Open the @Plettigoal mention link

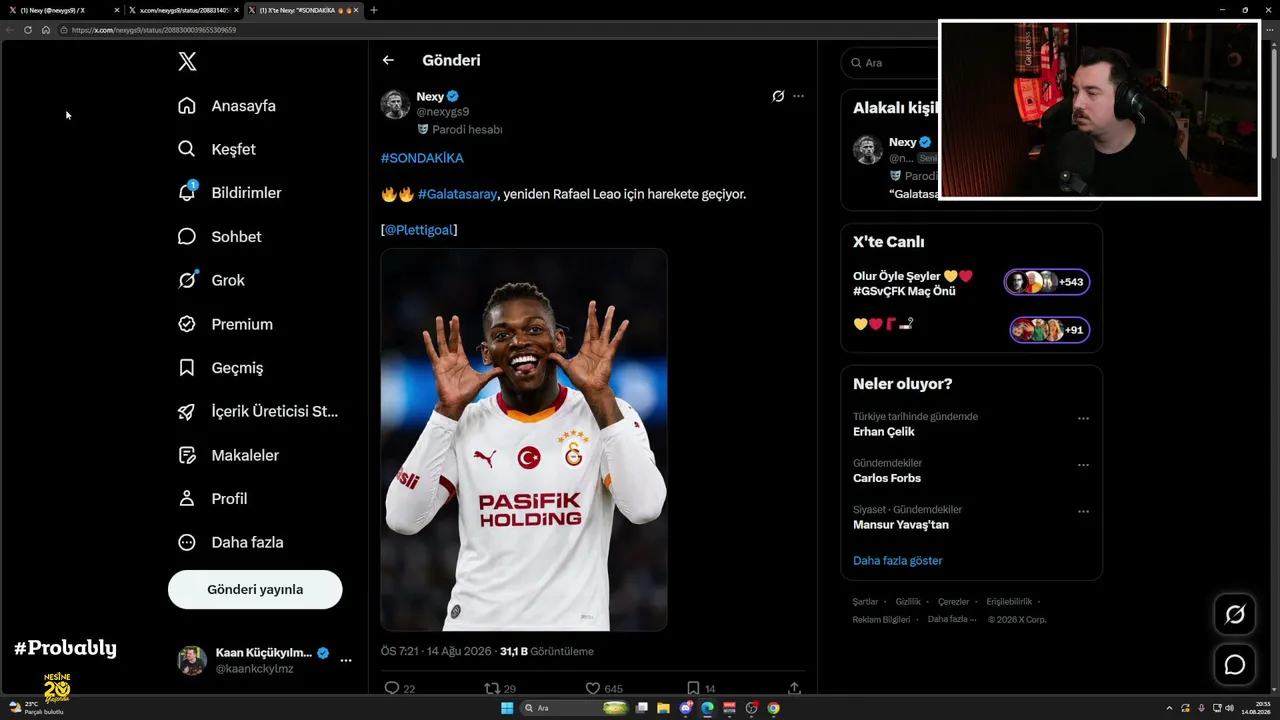419,230
